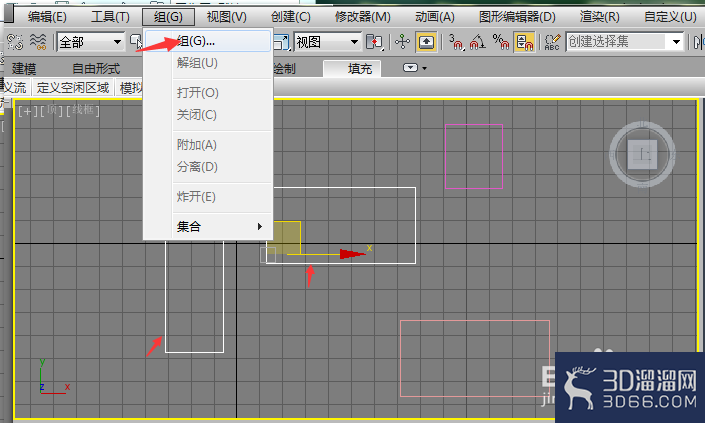Open the 动画(A) menu

(x=434, y=17)
